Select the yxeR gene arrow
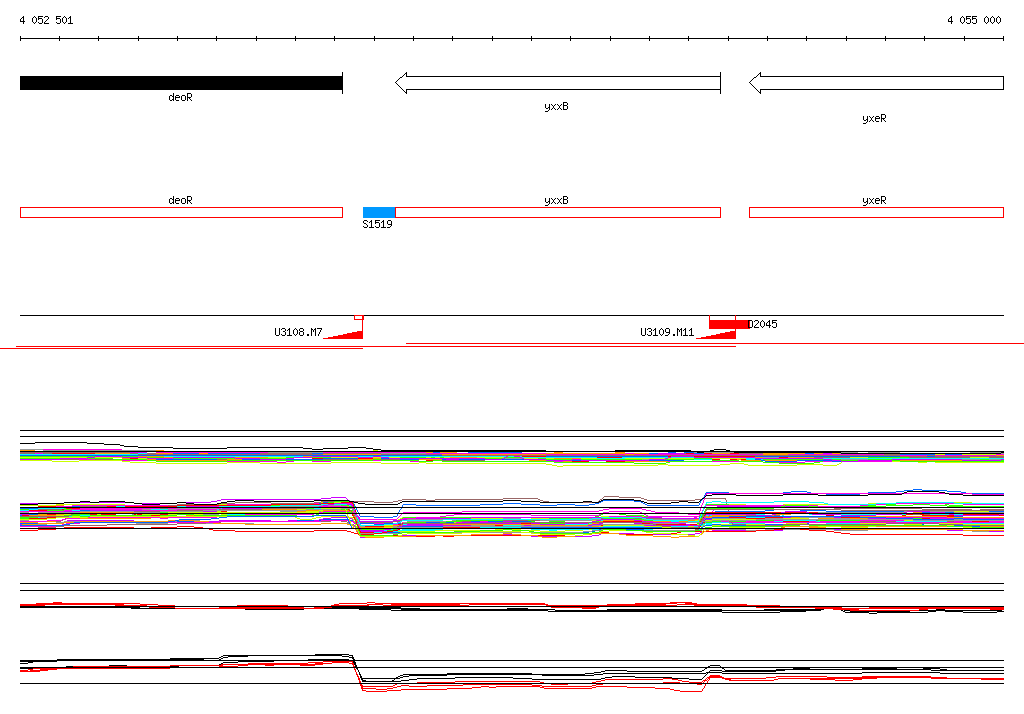 pyautogui.click(x=876, y=83)
